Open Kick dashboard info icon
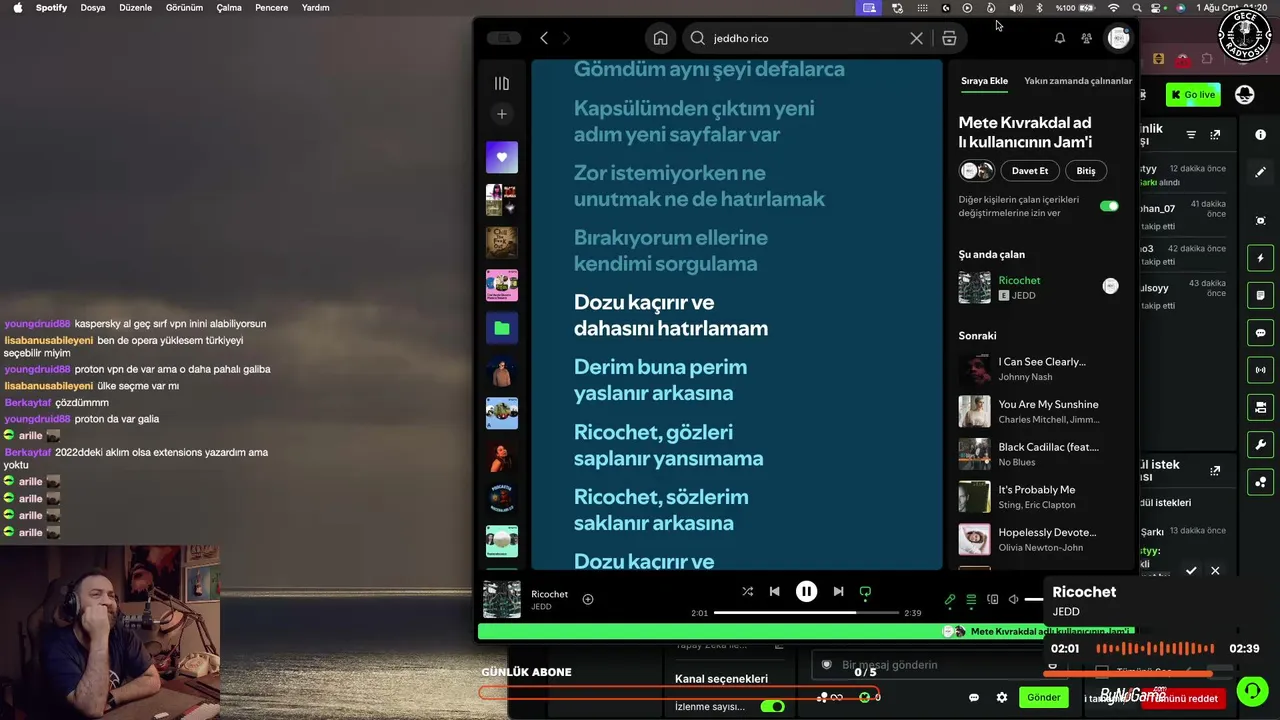 [1260, 133]
